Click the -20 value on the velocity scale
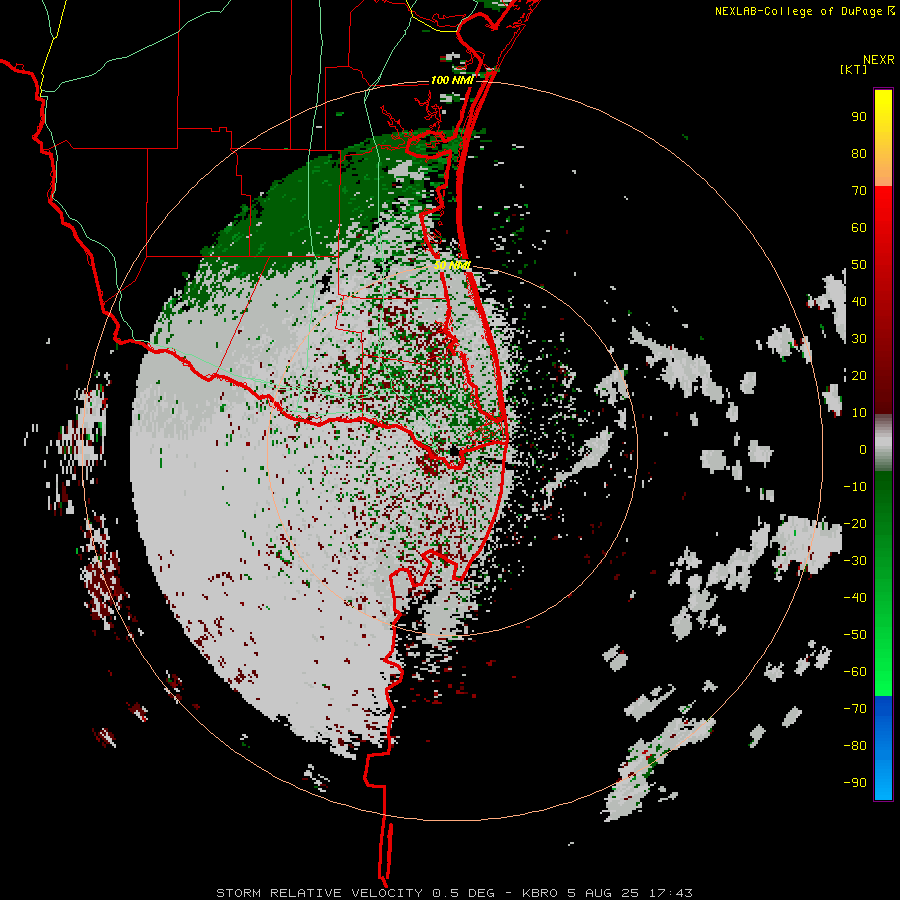This screenshot has width=900, height=900. coord(855,524)
